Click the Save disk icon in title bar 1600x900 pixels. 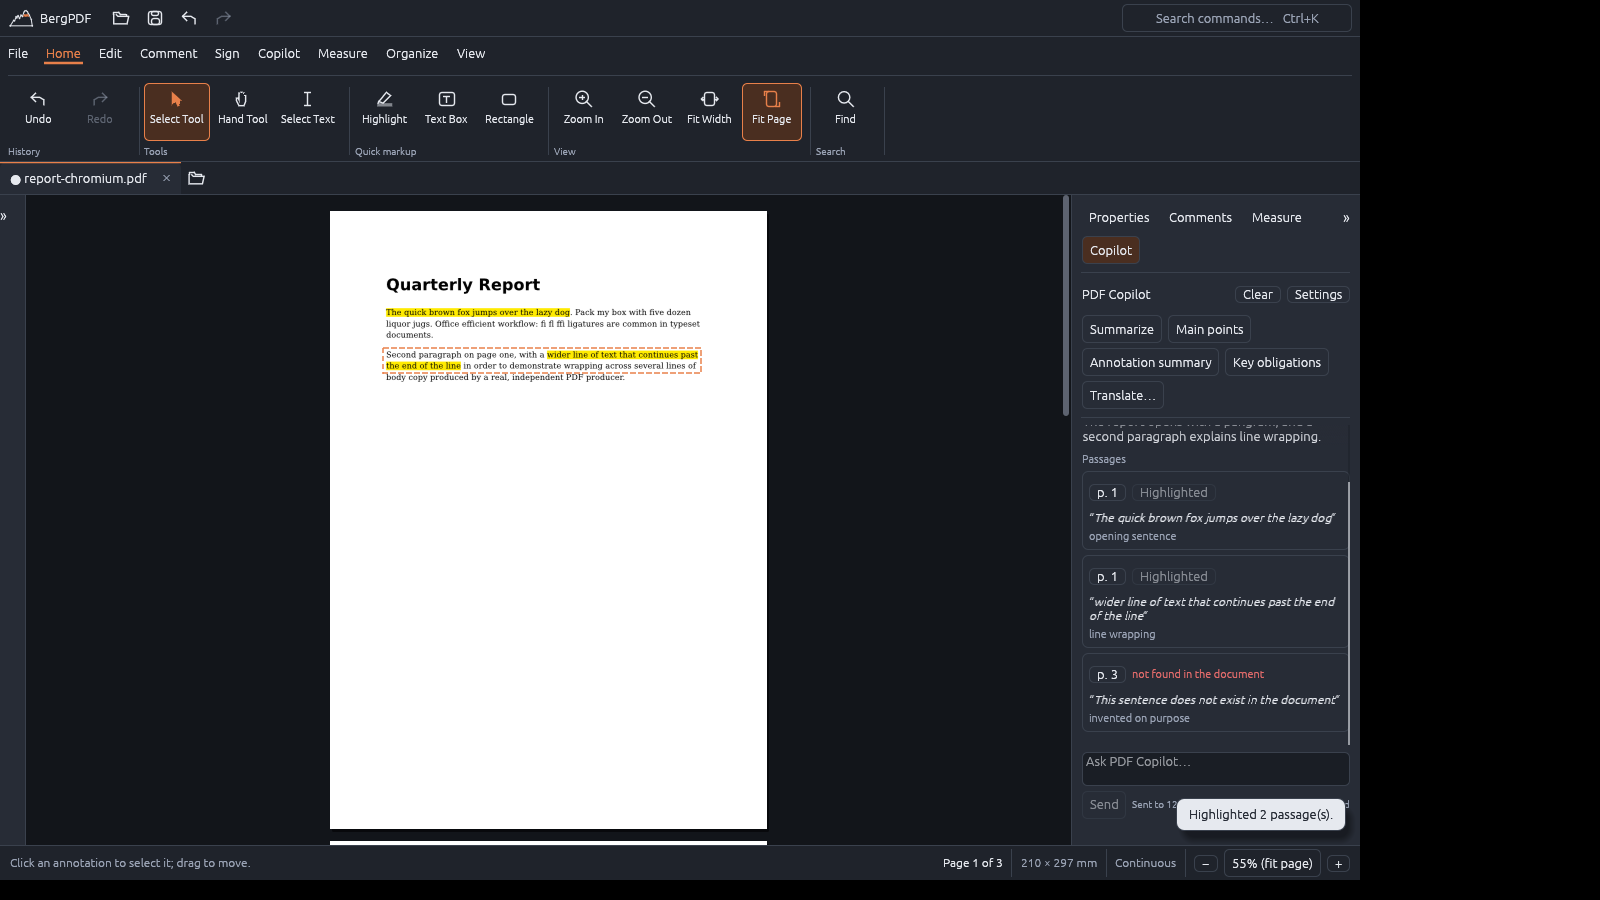pyautogui.click(x=155, y=18)
